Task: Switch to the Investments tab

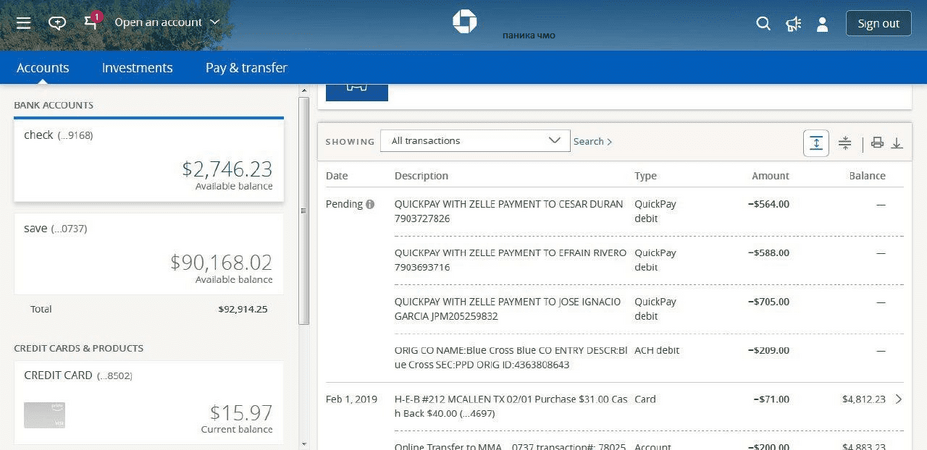Action: point(137,67)
